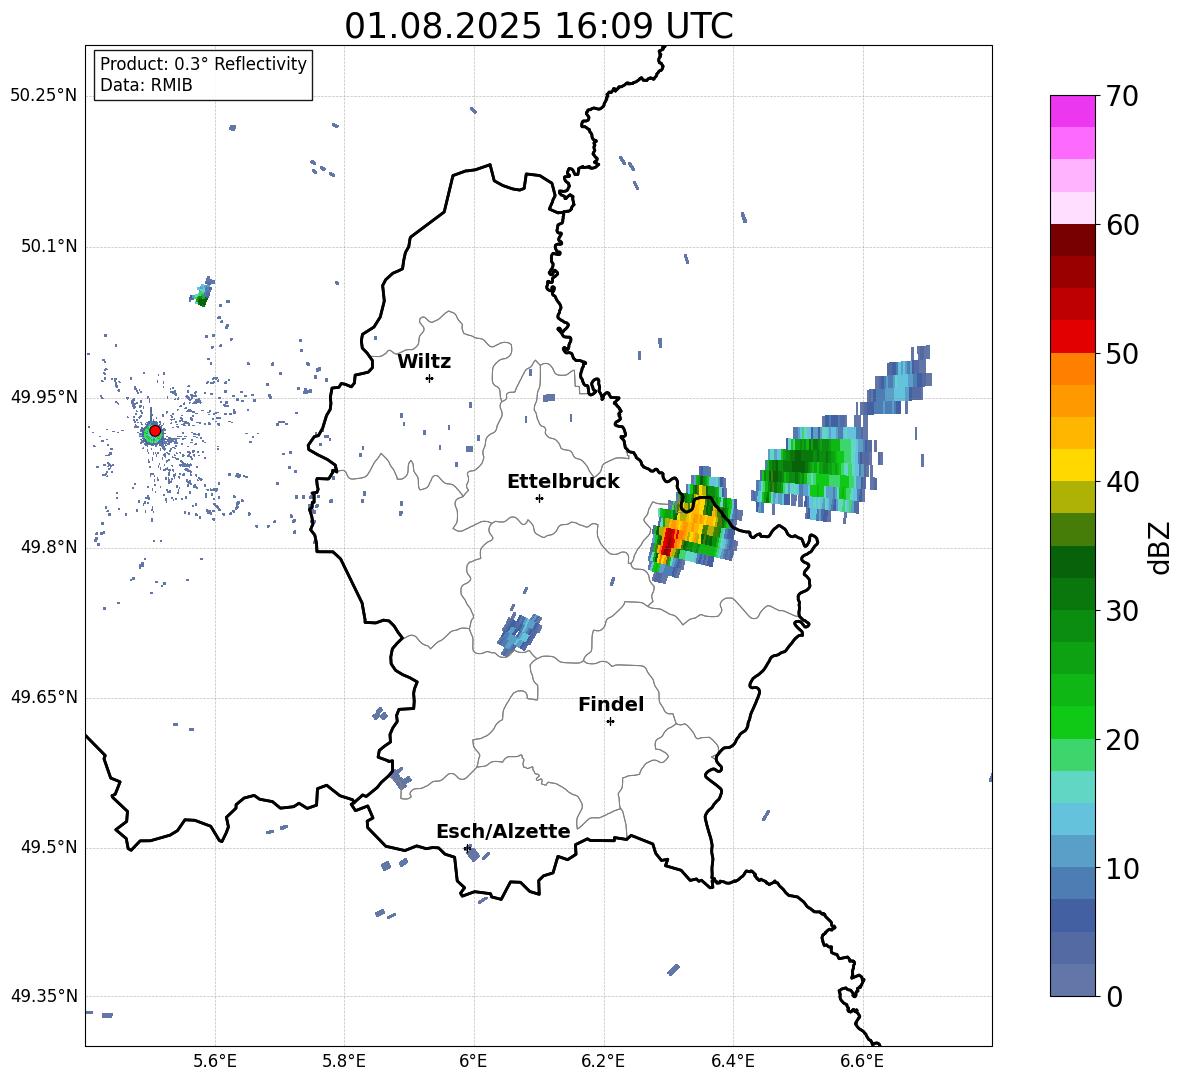
Task: Click the latitude label '49.8°N'
Action: tap(49, 547)
